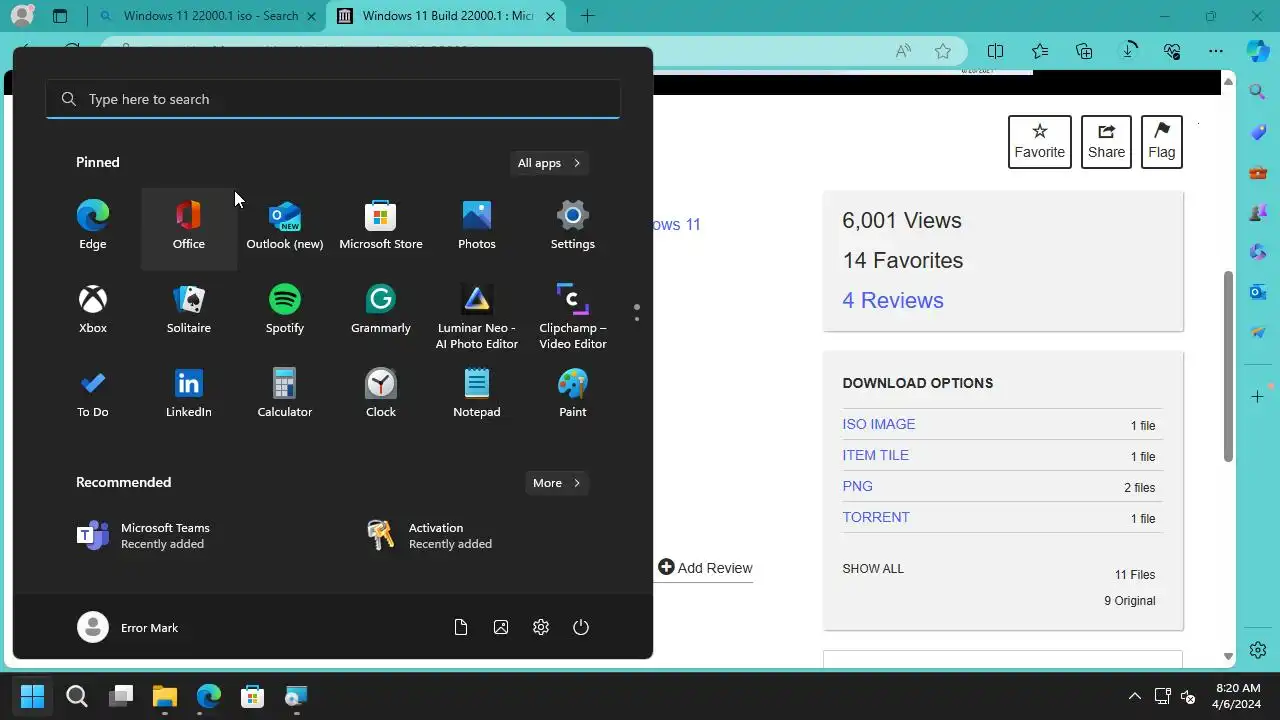Click the Share button on page
The image size is (1280, 720).
(x=1106, y=142)
